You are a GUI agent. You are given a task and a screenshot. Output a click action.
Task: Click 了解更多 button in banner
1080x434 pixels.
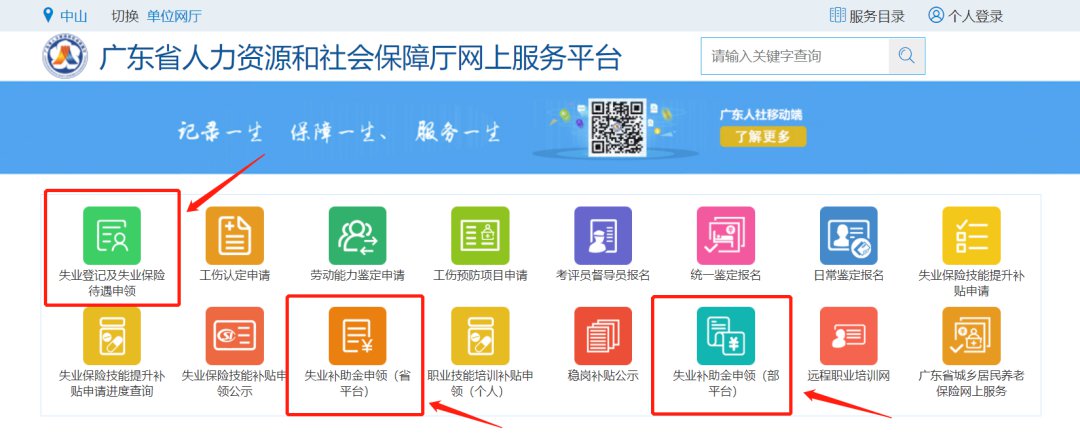point(762,136)
